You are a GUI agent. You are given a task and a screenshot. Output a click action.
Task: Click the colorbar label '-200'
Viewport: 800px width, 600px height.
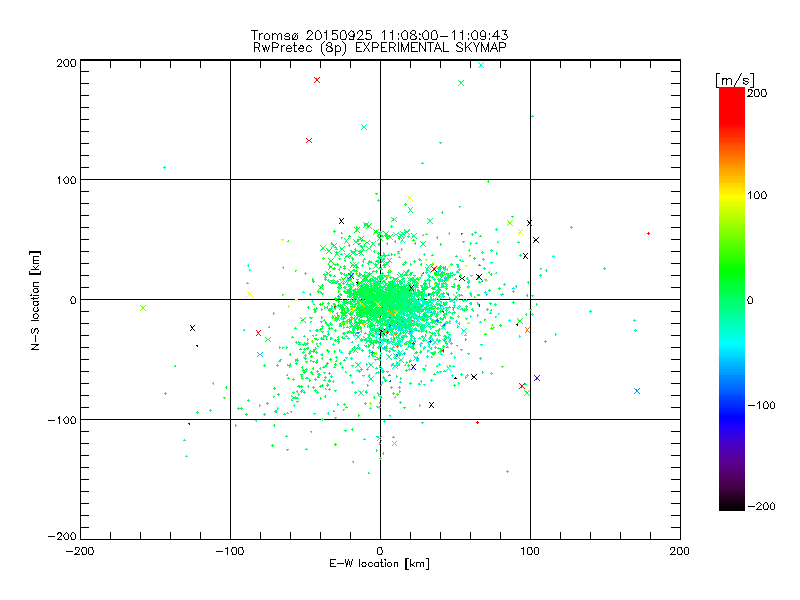click(761, 506)
